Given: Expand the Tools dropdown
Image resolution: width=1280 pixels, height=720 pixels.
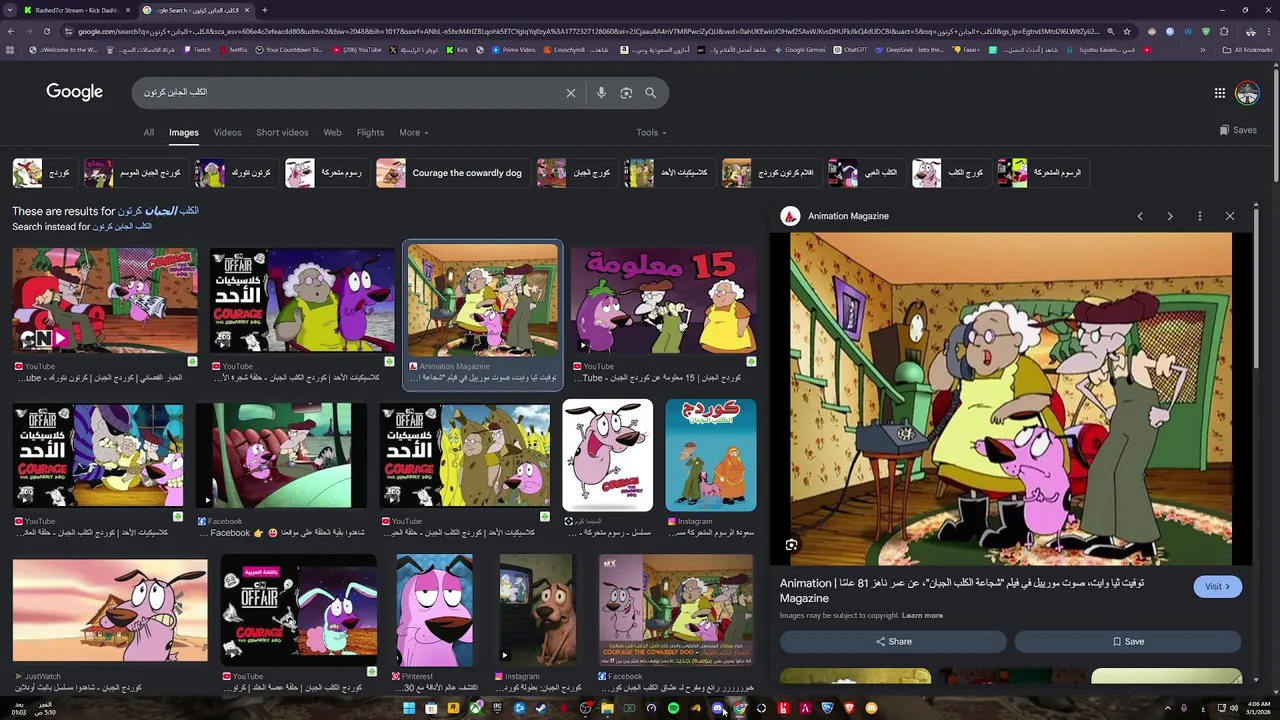Looking at the screenshot, I should [x=651, y=132].
